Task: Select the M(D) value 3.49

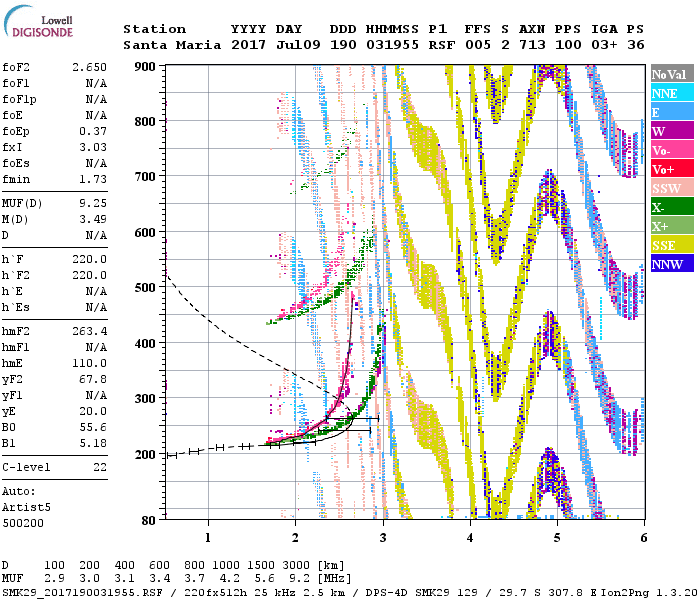Action: pos(93,219)
